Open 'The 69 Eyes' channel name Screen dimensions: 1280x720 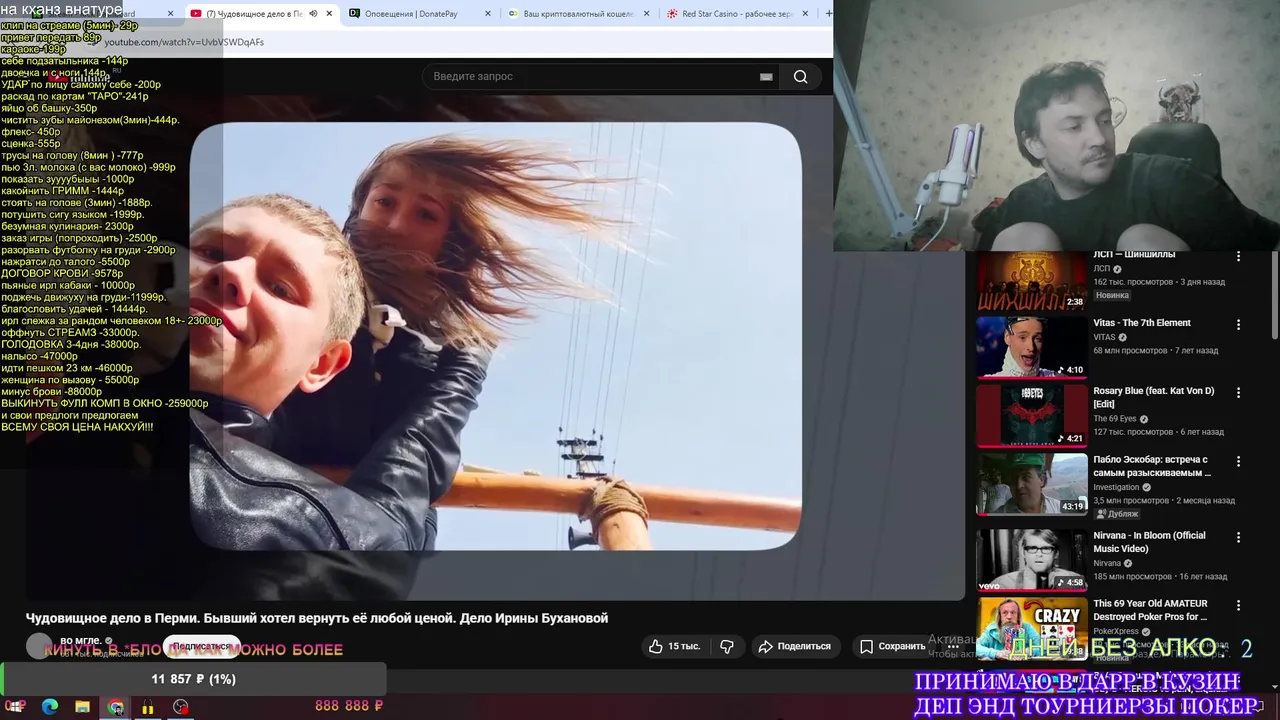[x=1115, y=419]
